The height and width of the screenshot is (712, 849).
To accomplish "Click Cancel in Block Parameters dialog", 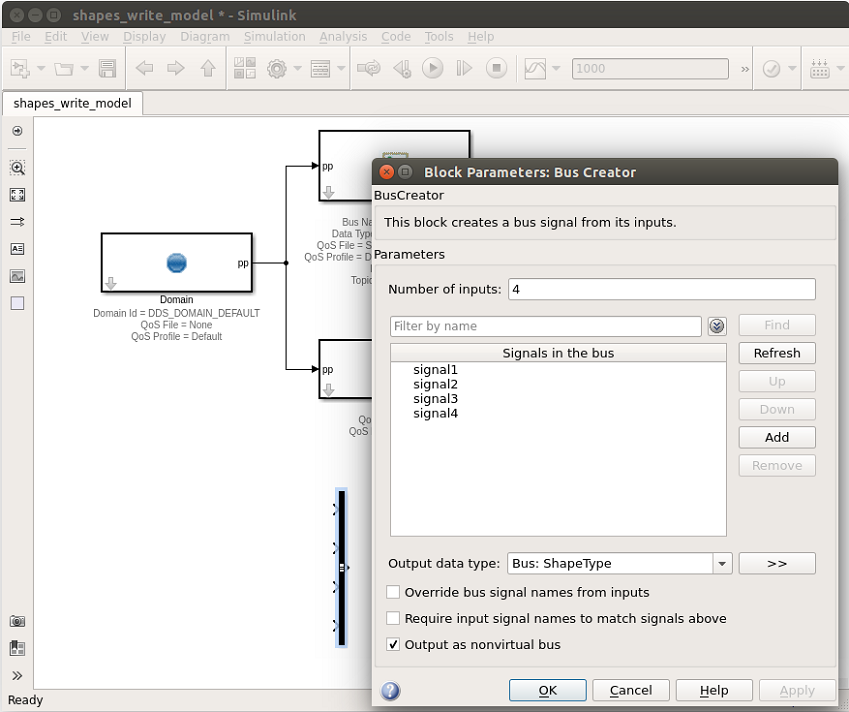I will [x=631, y=690].
